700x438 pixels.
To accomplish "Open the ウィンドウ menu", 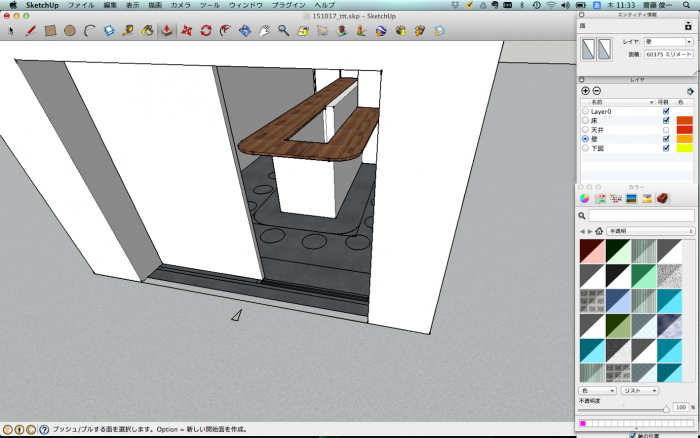I will coord(245,5).
